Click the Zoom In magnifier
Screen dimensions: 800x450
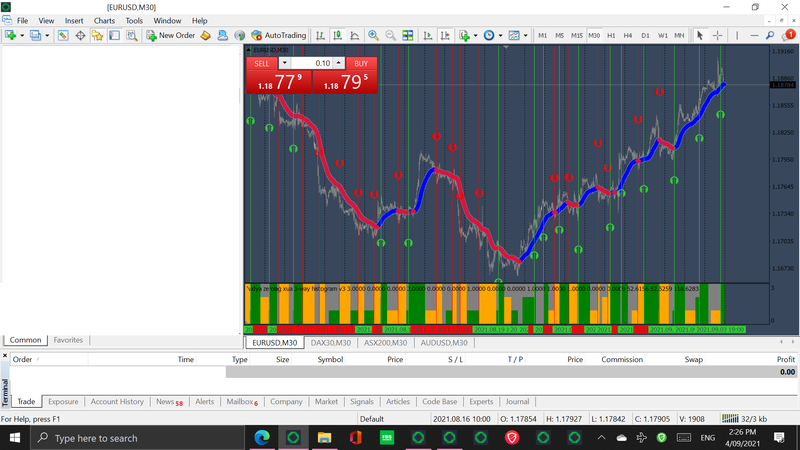point(373,35)
